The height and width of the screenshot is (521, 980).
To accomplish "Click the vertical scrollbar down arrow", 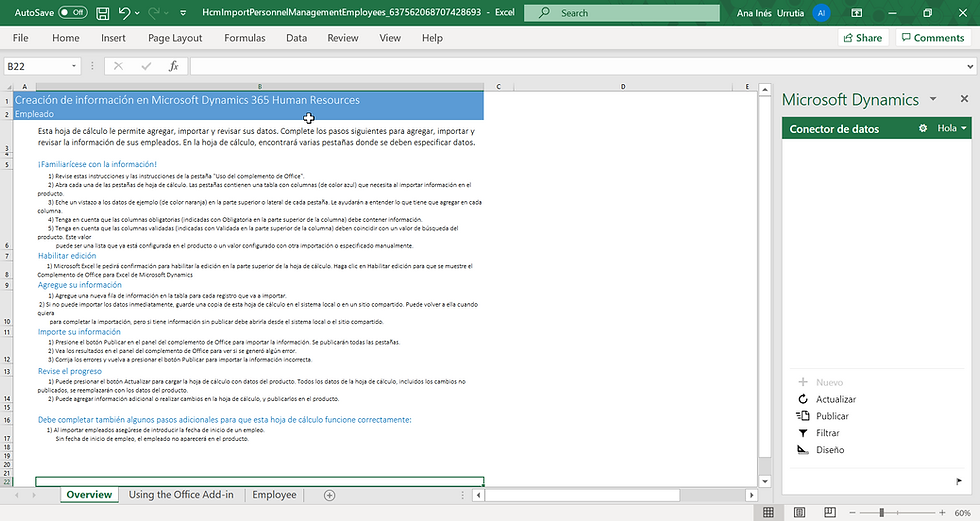I will coord(764,481).
